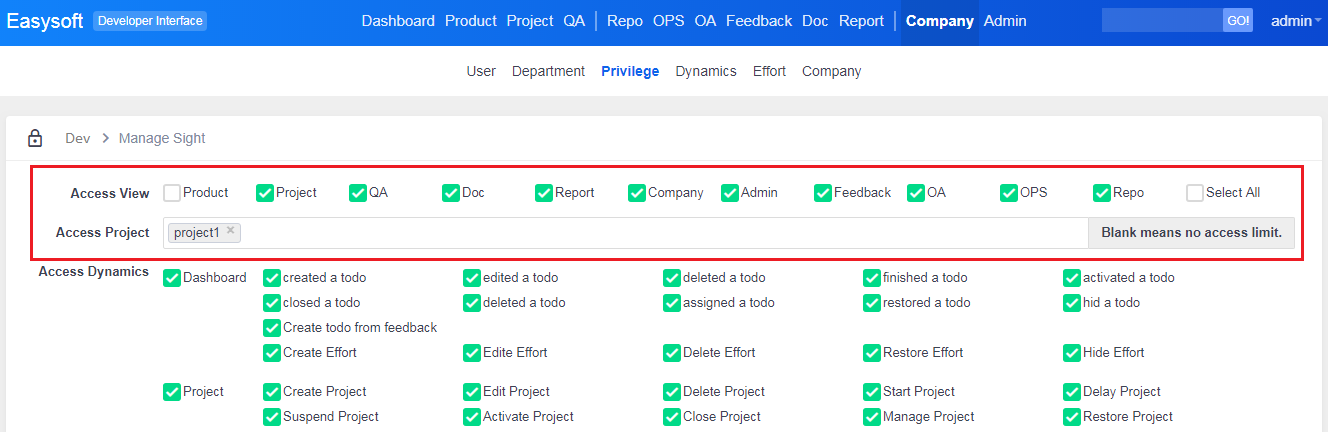Go to the Feedback top menu

tap(759, 21)
